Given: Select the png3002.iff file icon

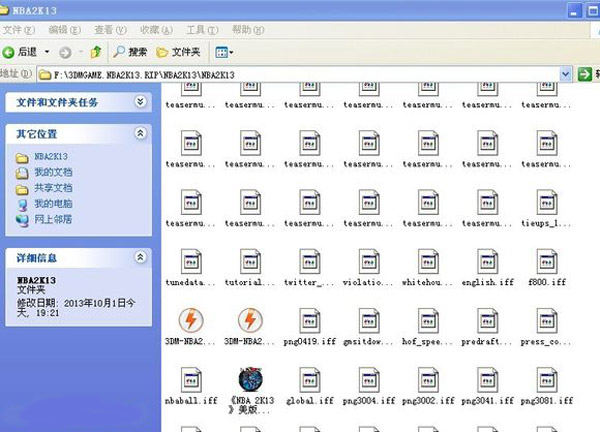Looking at the screenshot, I should [x=428, y=380].
